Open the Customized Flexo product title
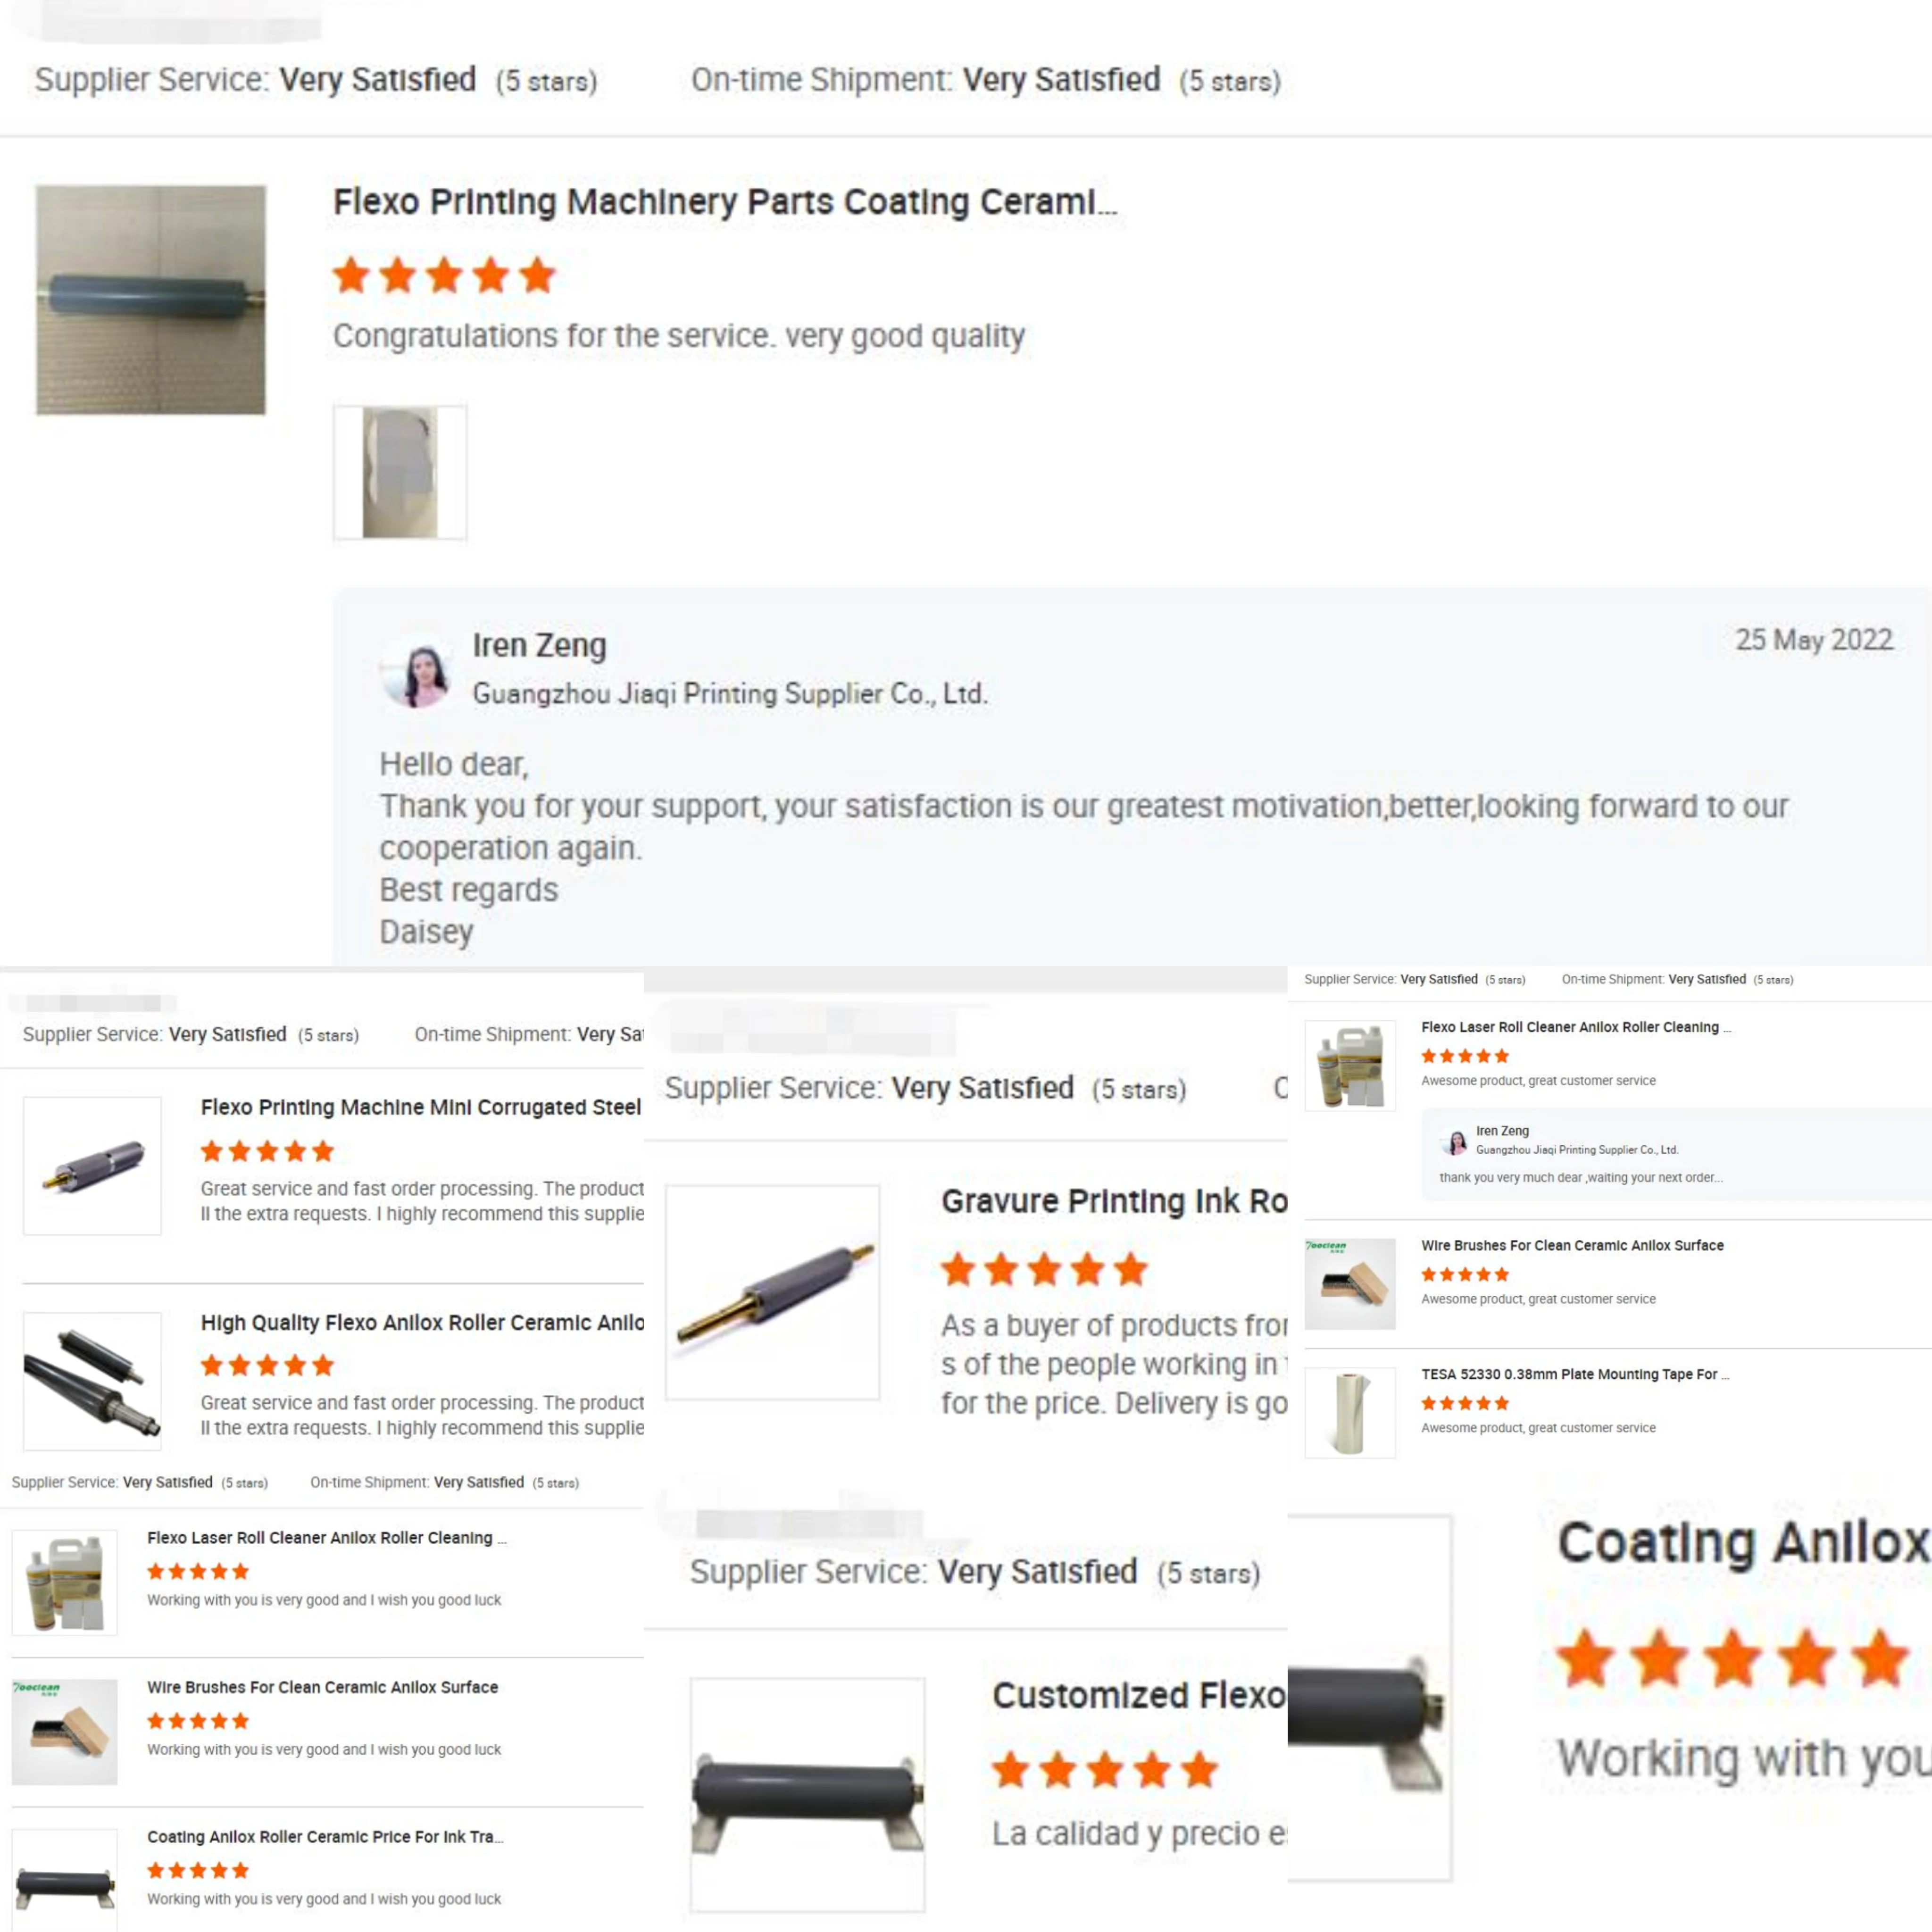The height and width of the screenshot is (1932, 1932). pos(1139,1695)
